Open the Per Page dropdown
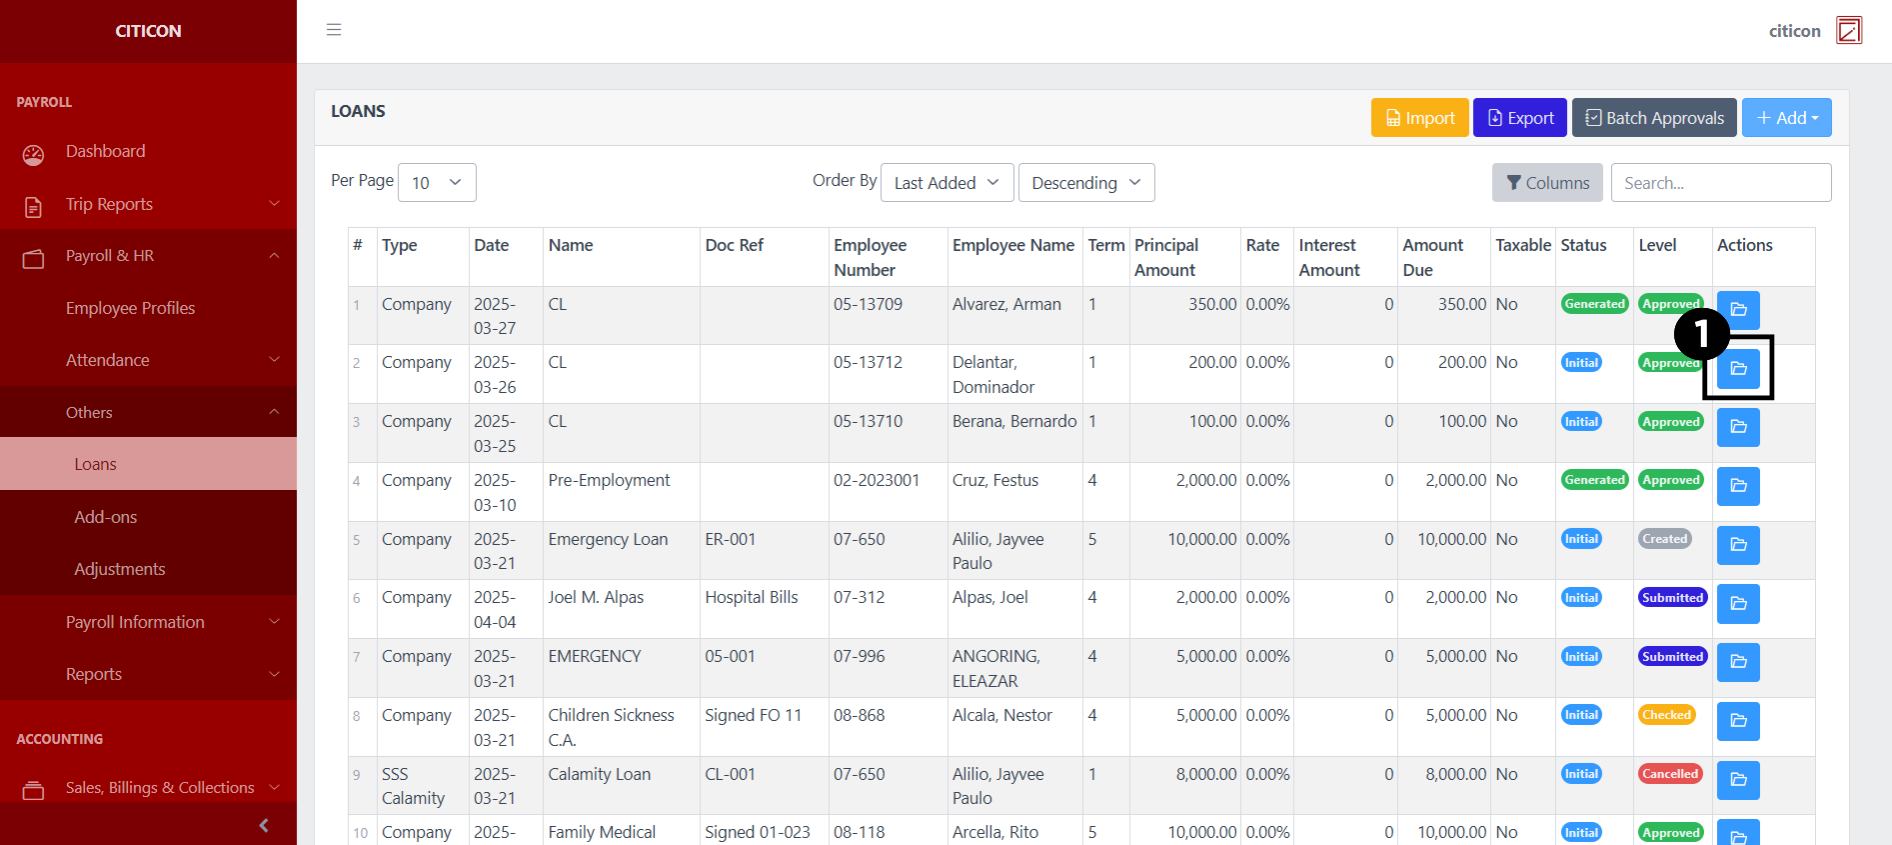Screen dimensions: 1892x845 tap(437, 183)
